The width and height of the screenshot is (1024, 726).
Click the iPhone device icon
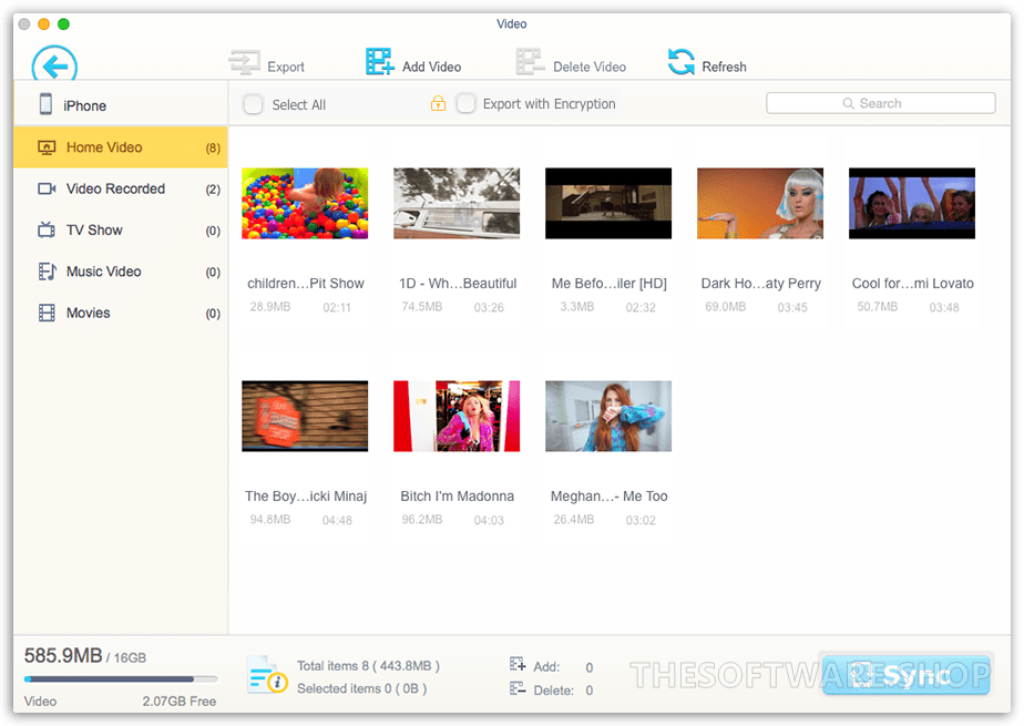pyautogui.click(x=46, y=104)
